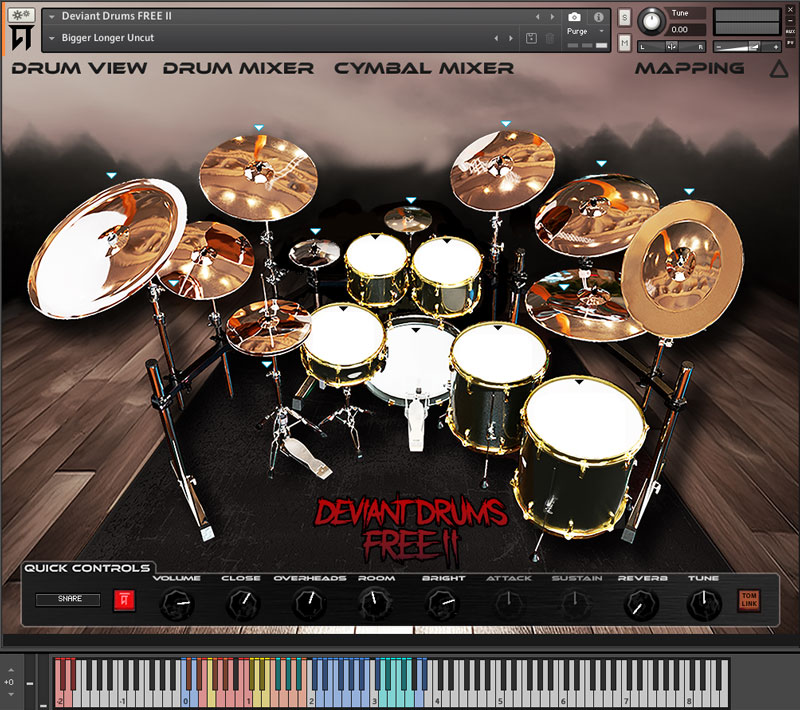Open the marker on the lower-right stacked cymbal
This screenshot has width=800, height=710.
tap(564, 287)
